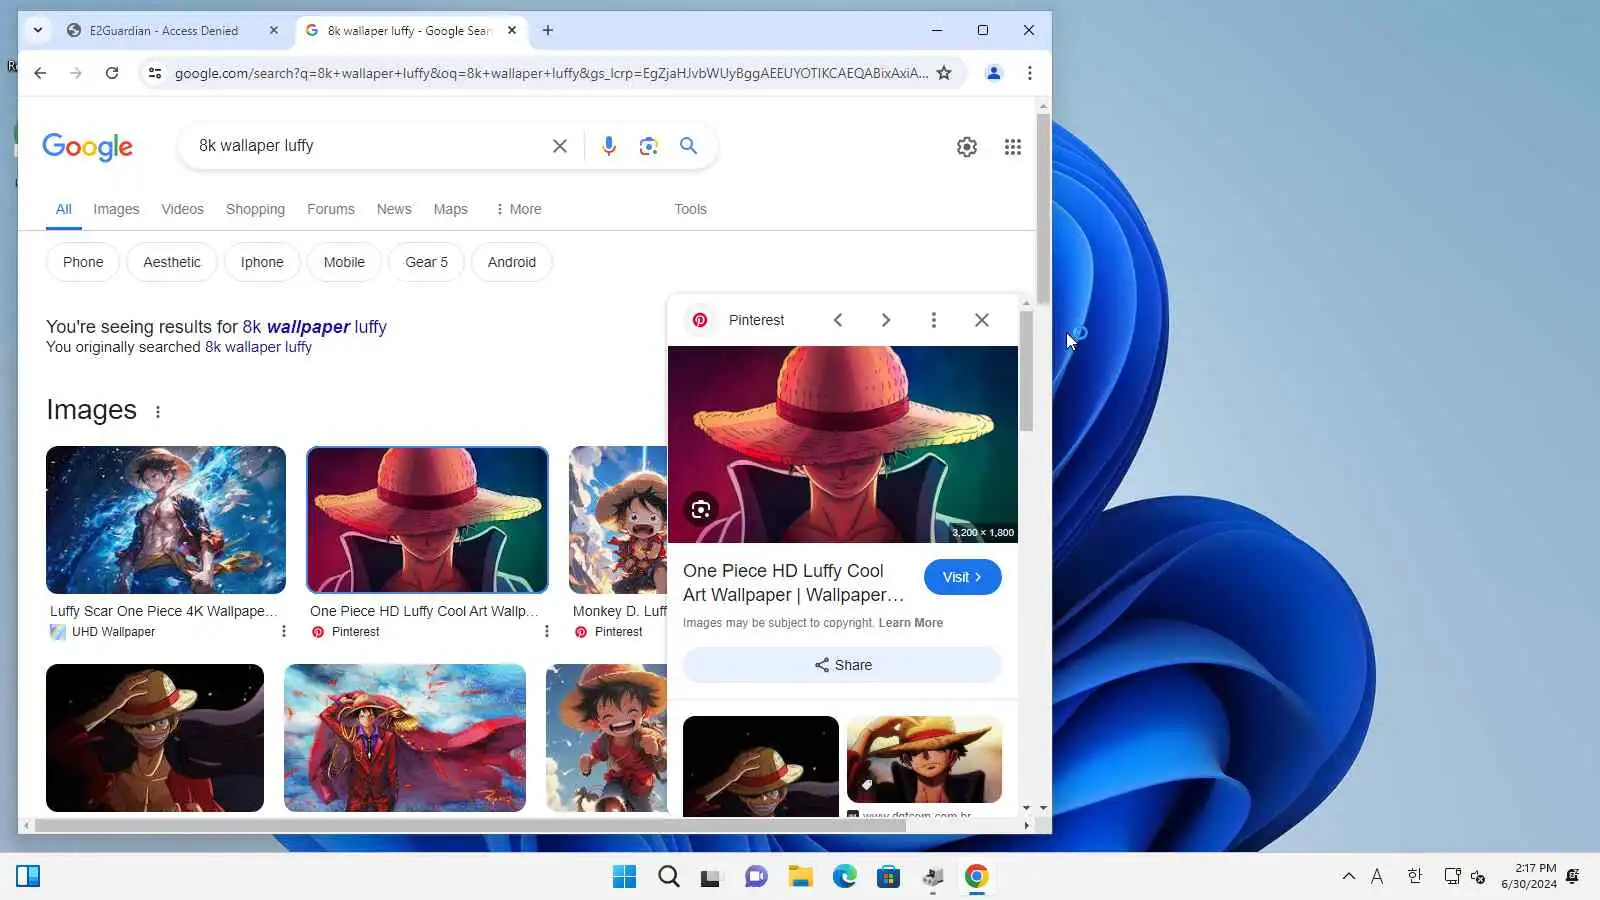Select the News search tab

pyautogui.click(x=394, y=209)
